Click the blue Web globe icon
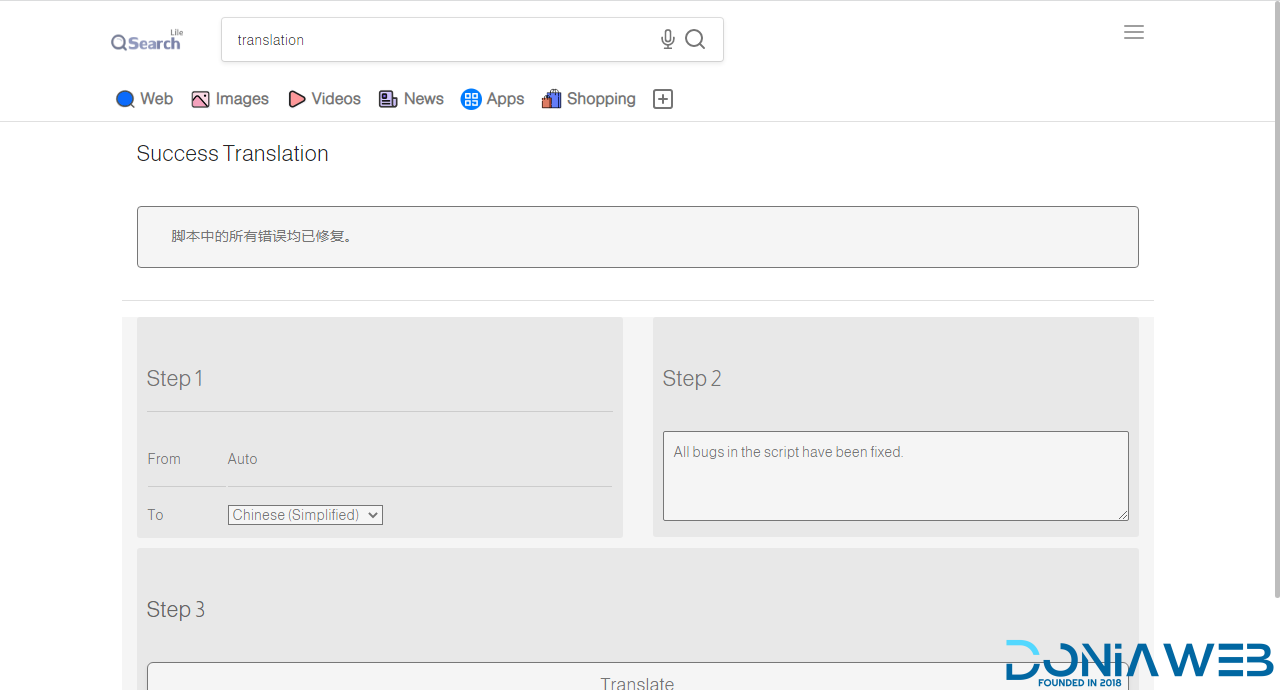This screenshot has height=690, width=1280. click(125, 99)
